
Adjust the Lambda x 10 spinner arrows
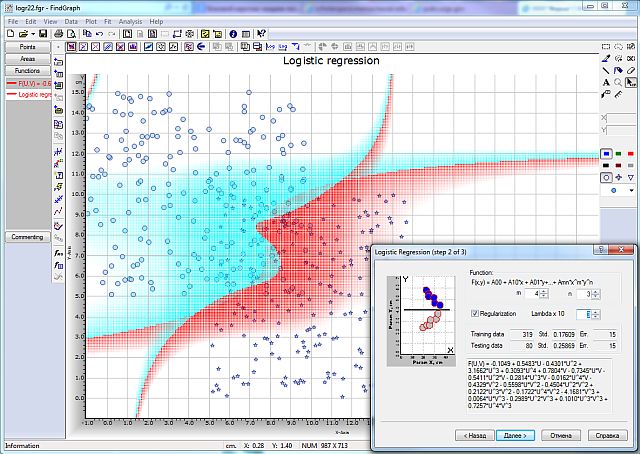coord(596,314)
